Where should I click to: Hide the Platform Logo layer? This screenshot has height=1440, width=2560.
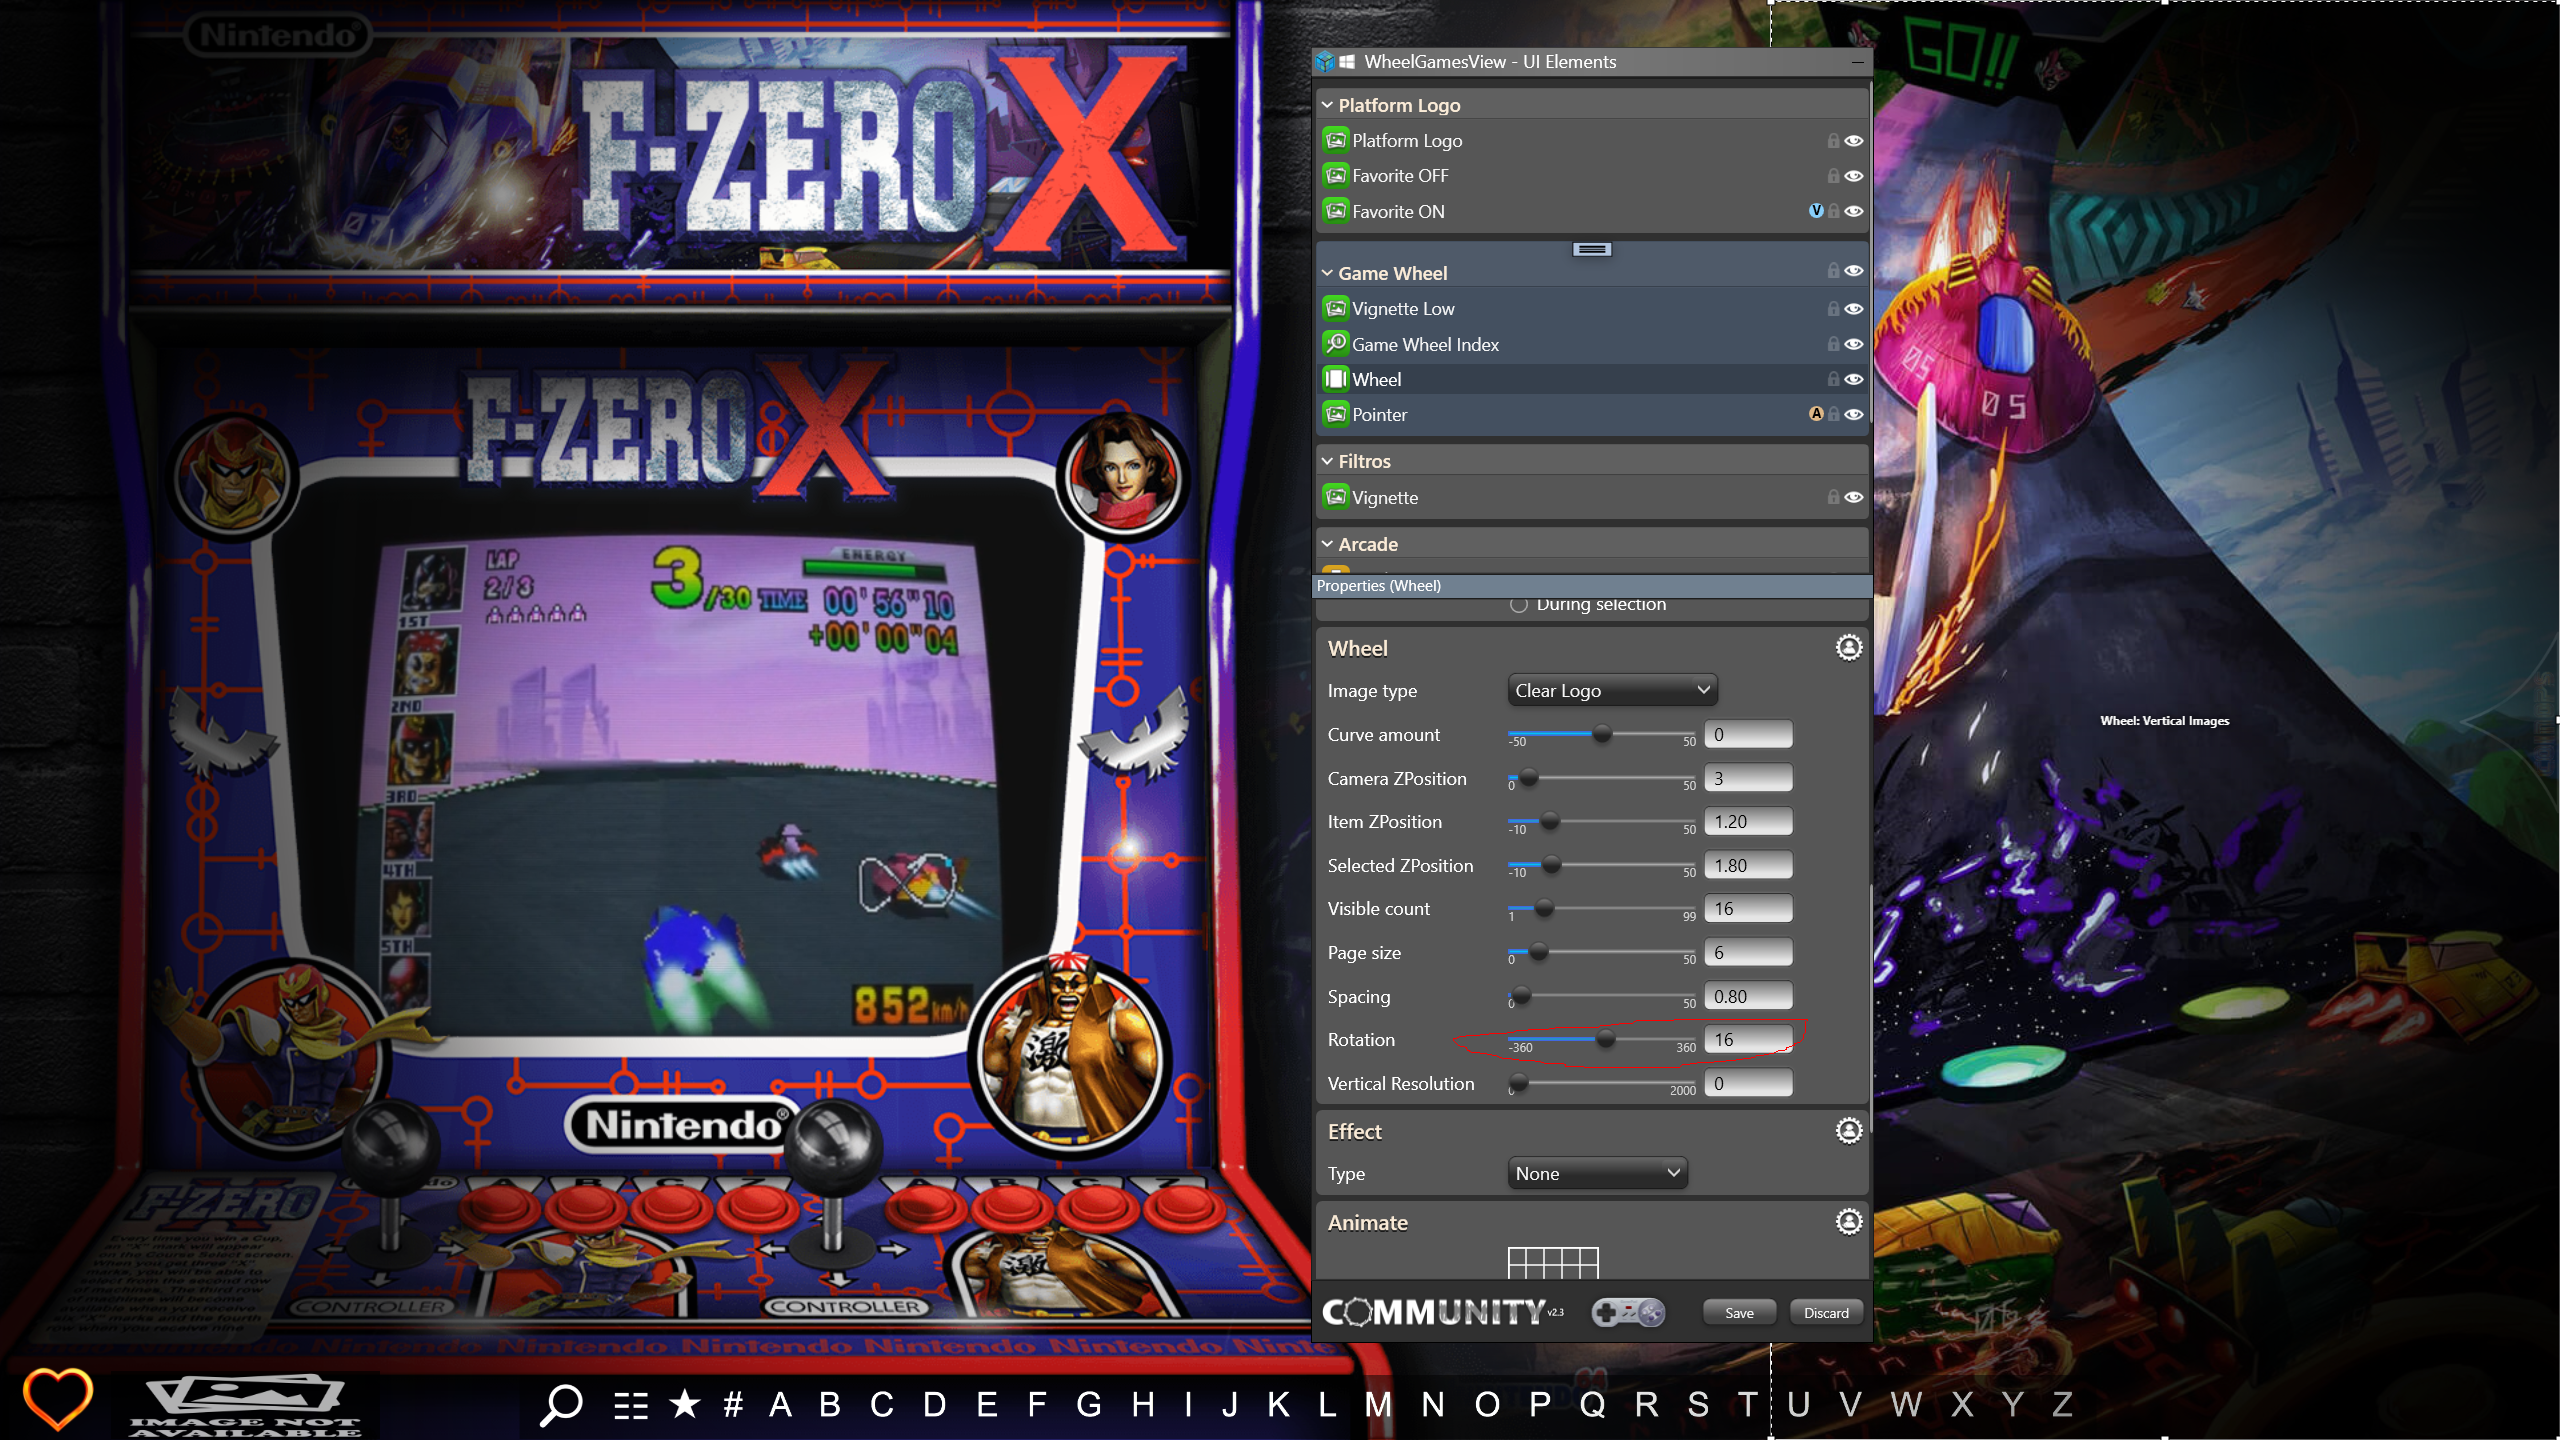tap(1854, 141)
